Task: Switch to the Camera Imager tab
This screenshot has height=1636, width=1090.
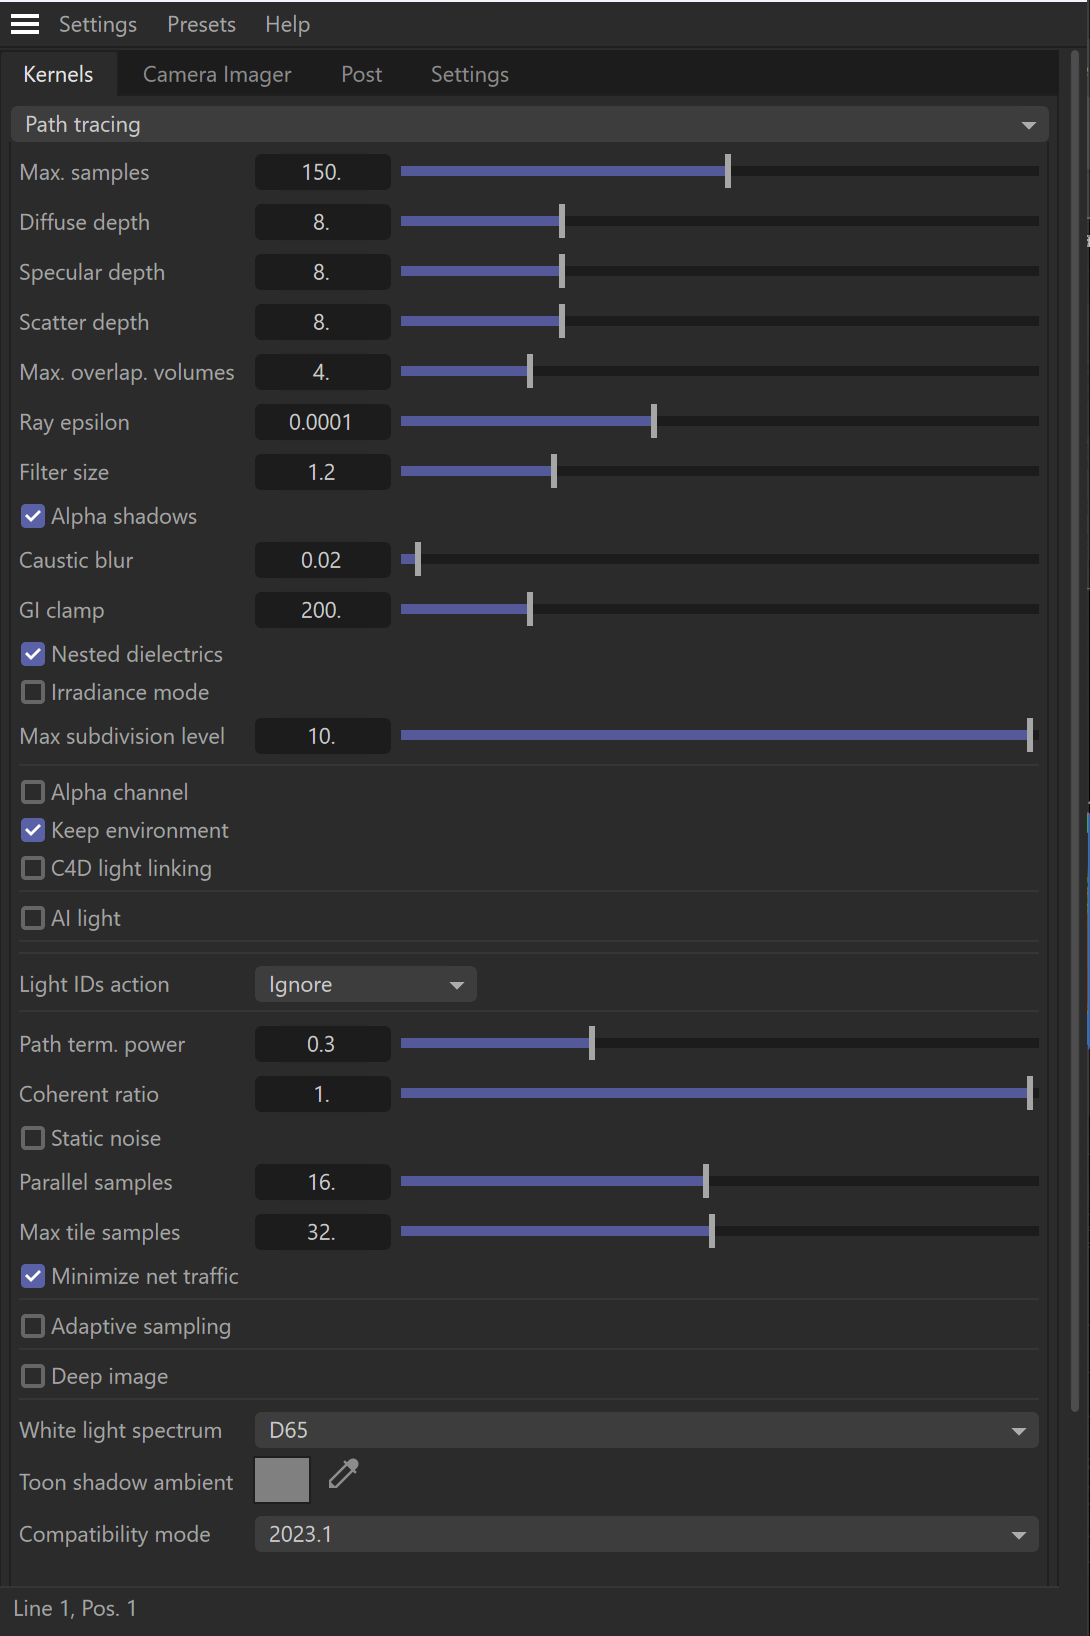Action: click(x=217, y=75)
